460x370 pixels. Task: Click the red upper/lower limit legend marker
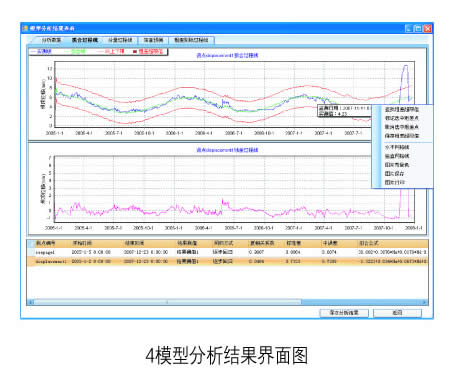coord(100,52)
